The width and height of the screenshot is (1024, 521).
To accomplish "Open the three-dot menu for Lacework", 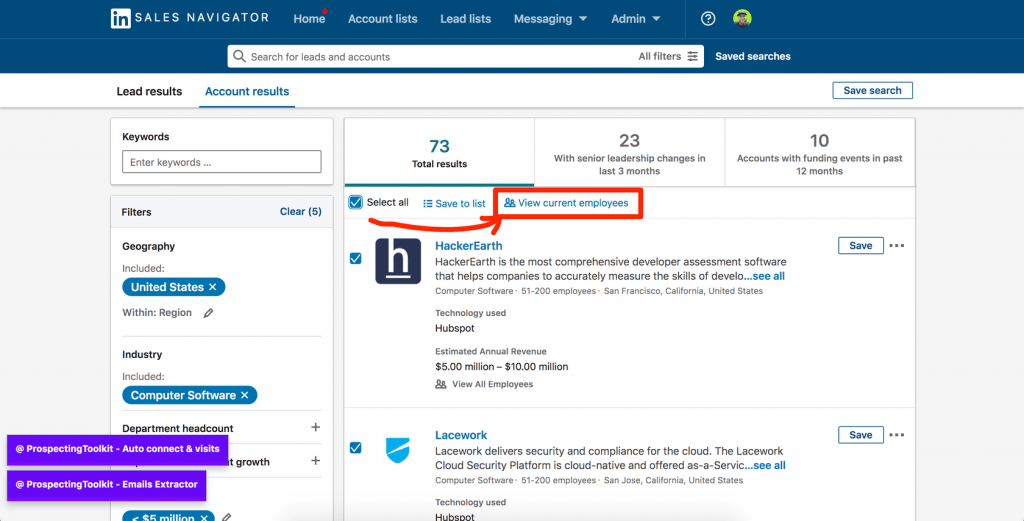I will coord(897,435).
